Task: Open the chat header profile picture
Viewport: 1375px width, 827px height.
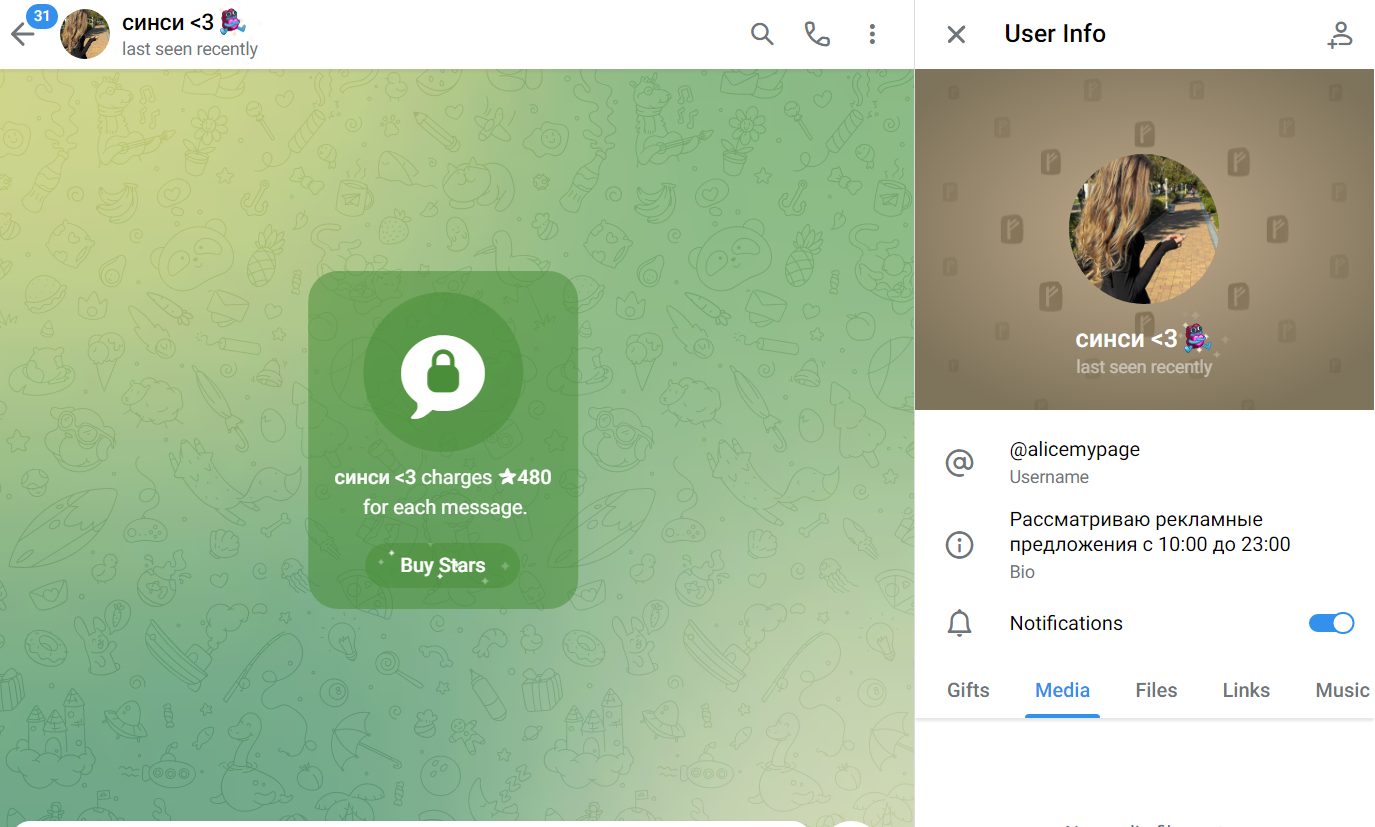Action: tap(85, 34)
